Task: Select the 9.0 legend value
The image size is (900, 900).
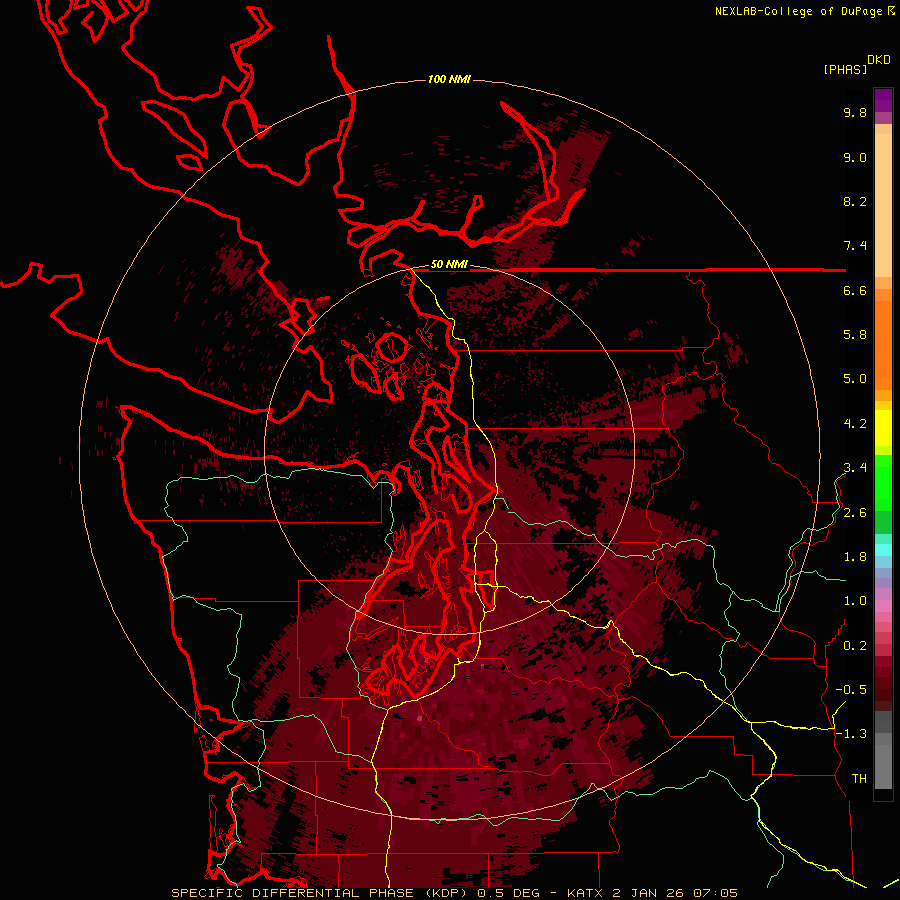Action: point(855,157)
